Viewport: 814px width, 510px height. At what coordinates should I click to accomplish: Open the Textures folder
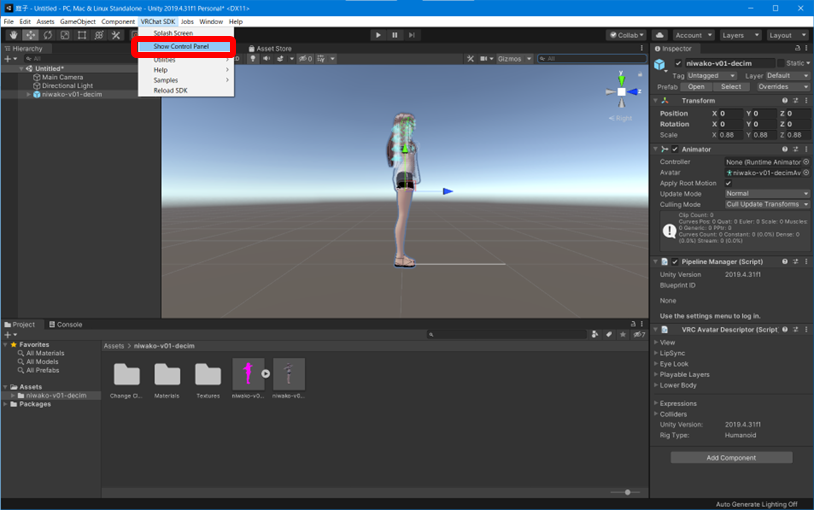(x=207, y=374)
